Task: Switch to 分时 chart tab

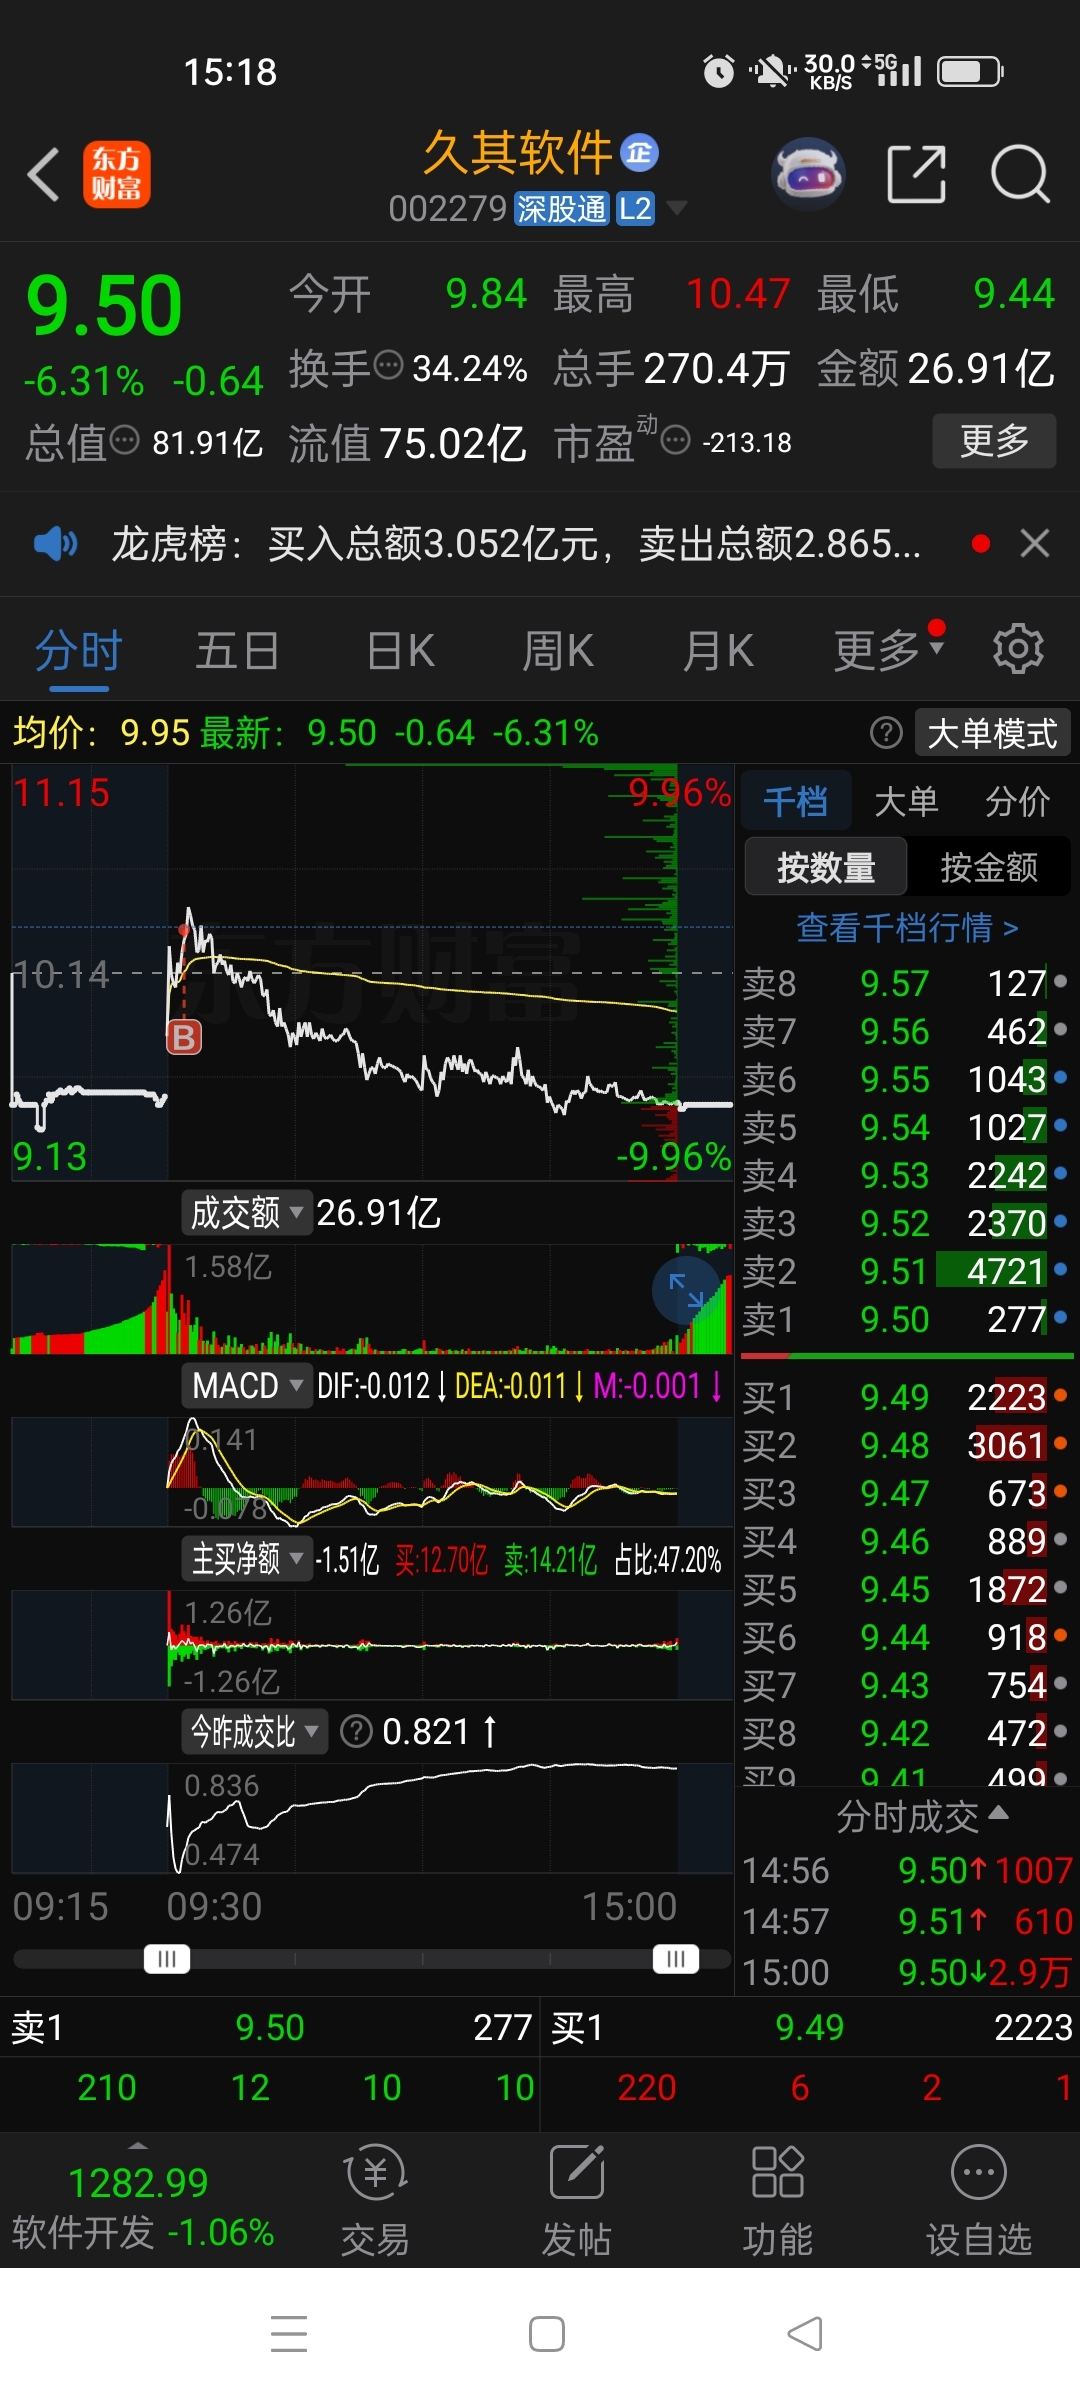Action: pyautogui.click(x=79, y=651)
